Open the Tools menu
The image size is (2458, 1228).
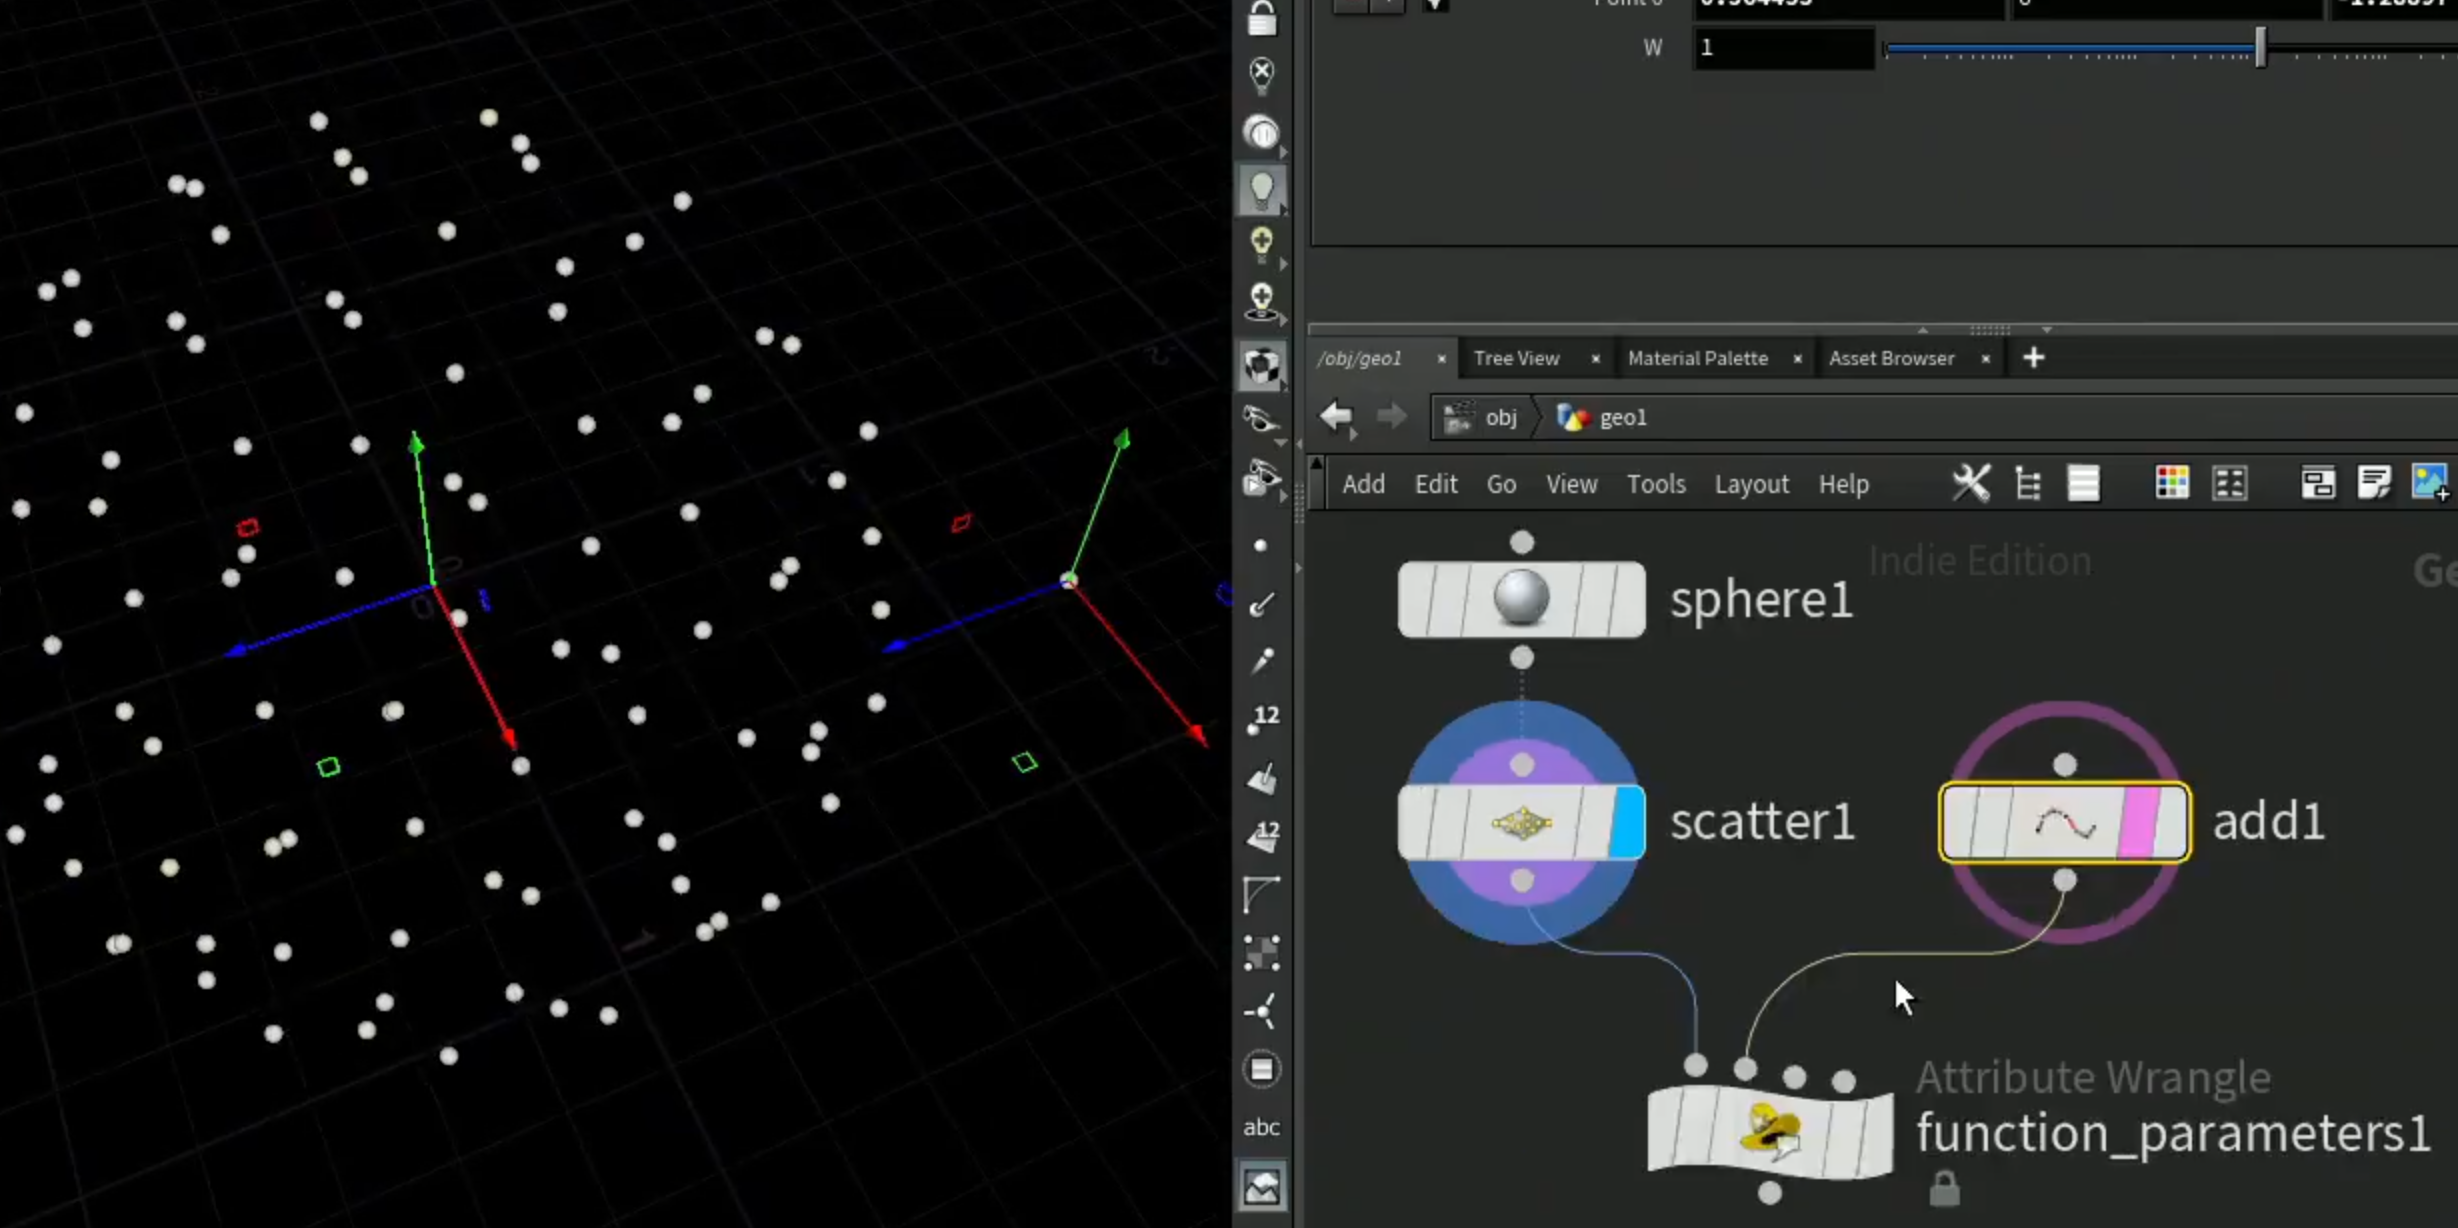tap(1656, 484)
